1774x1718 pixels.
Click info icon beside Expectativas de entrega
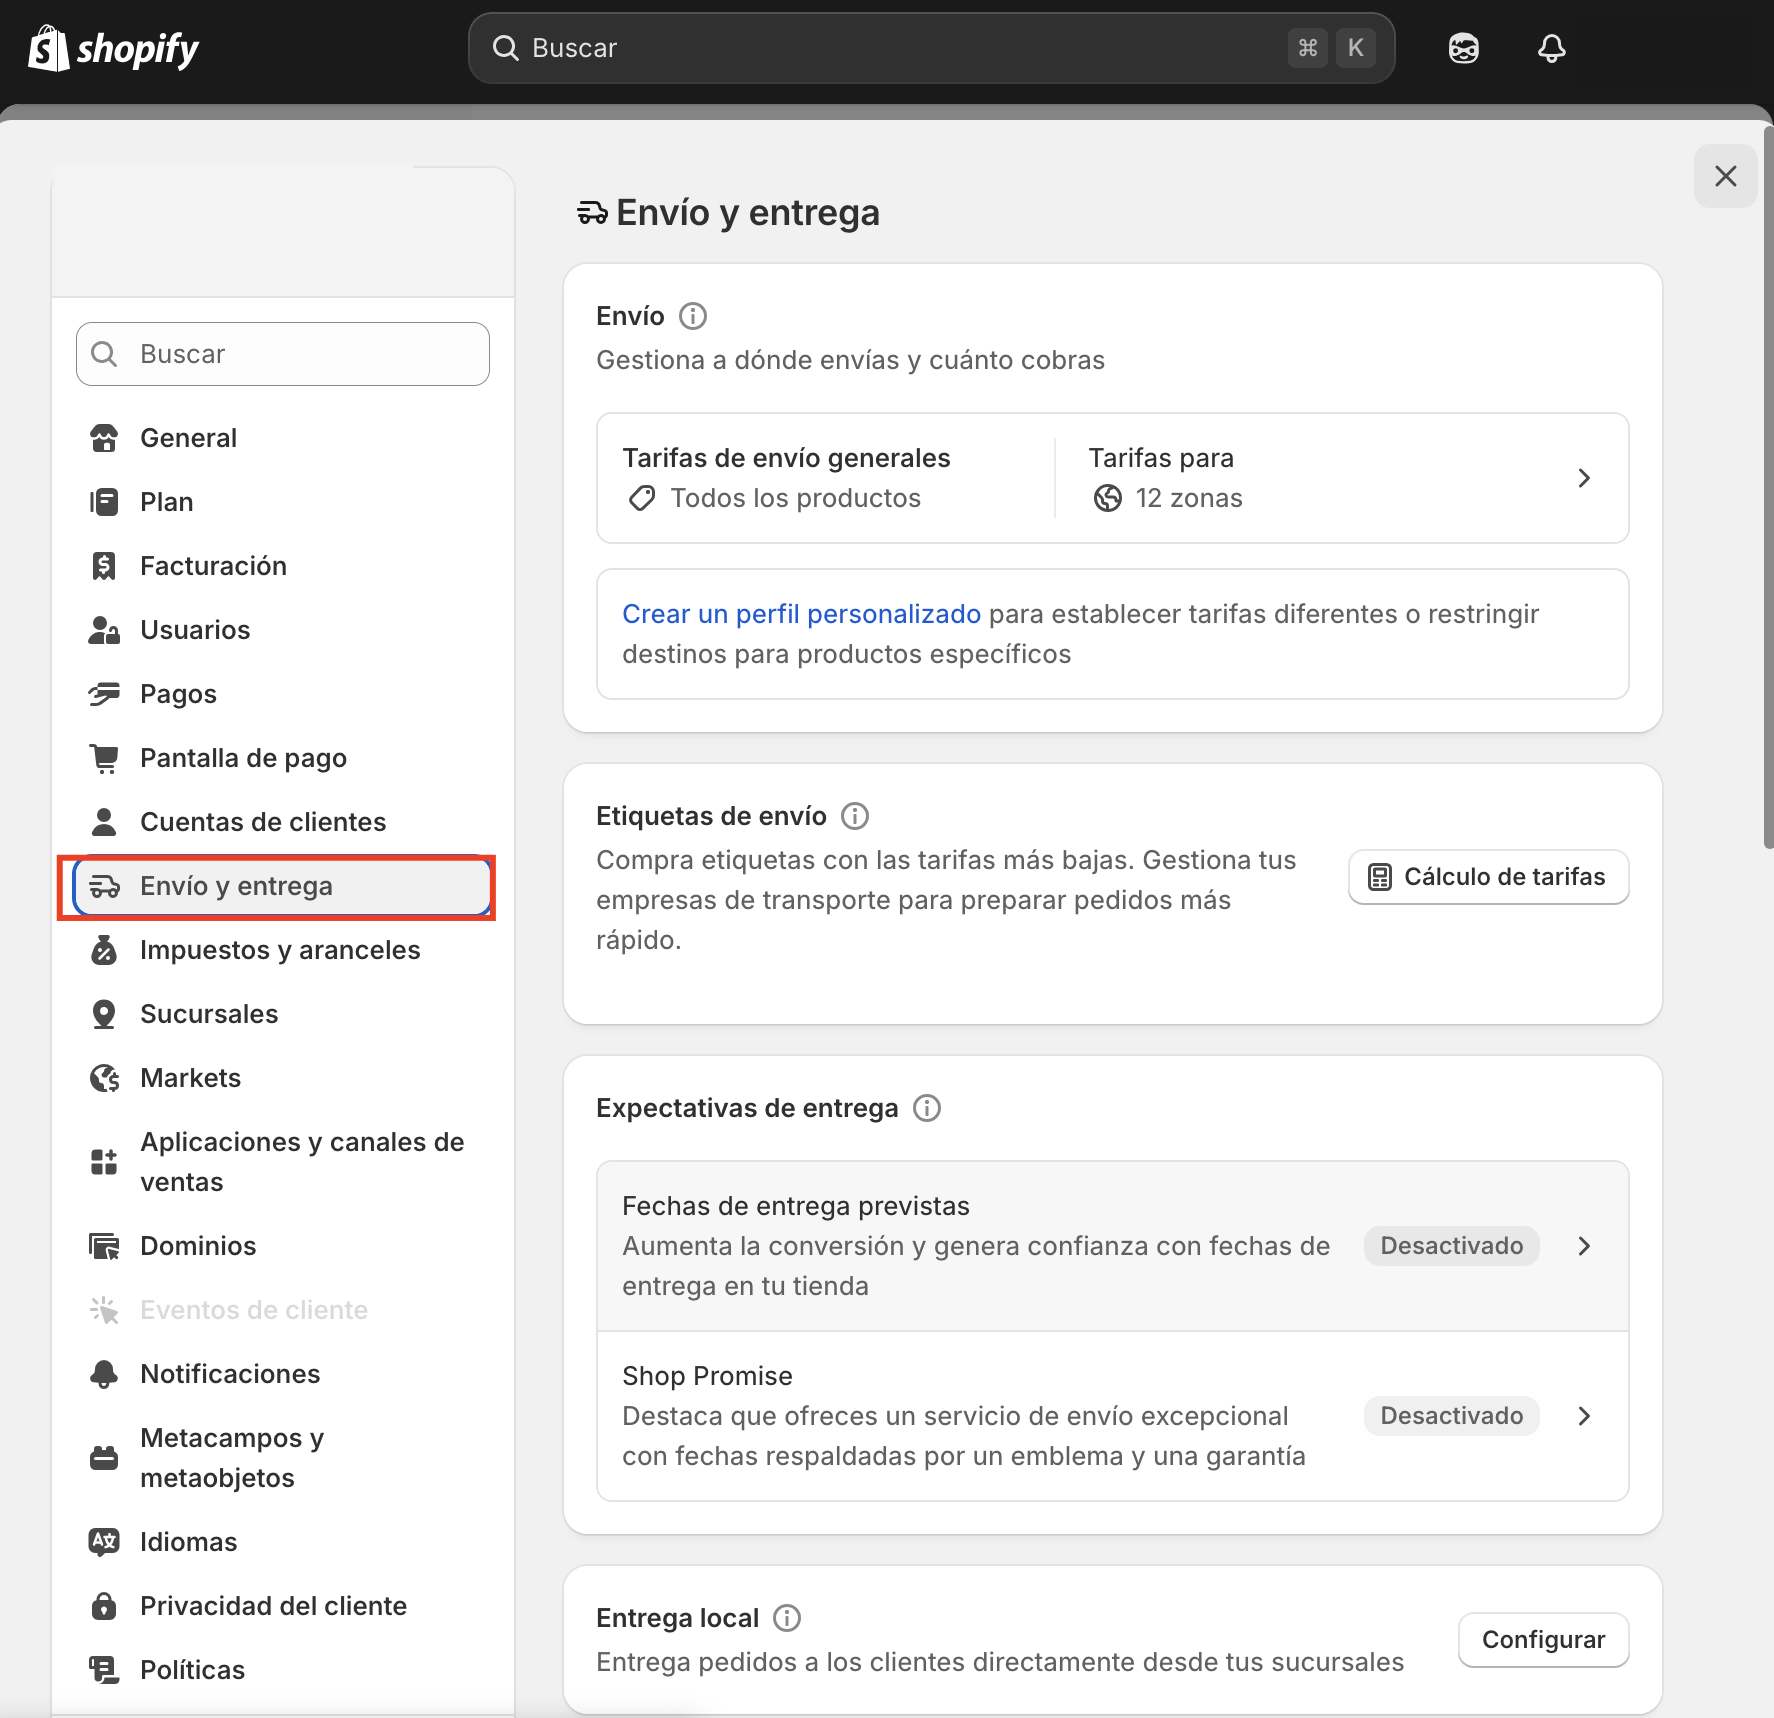(927, 1108)
